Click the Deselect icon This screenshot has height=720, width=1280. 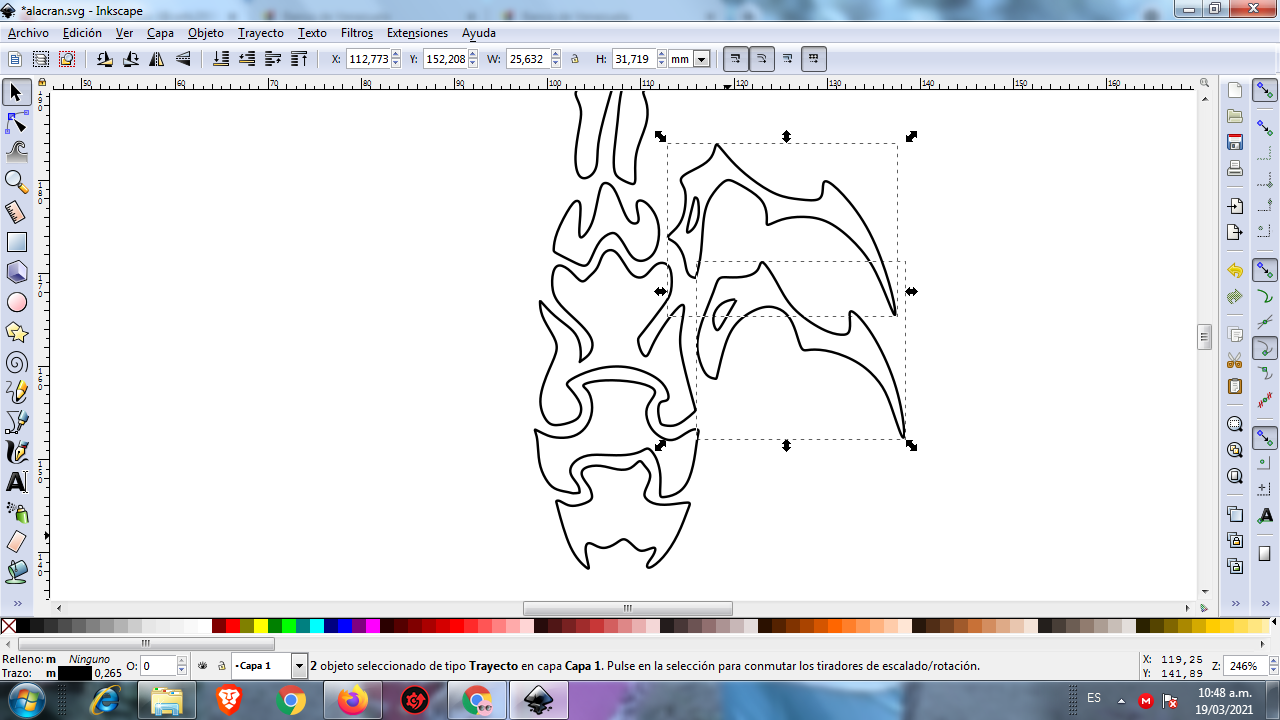[x=67, y=59]
